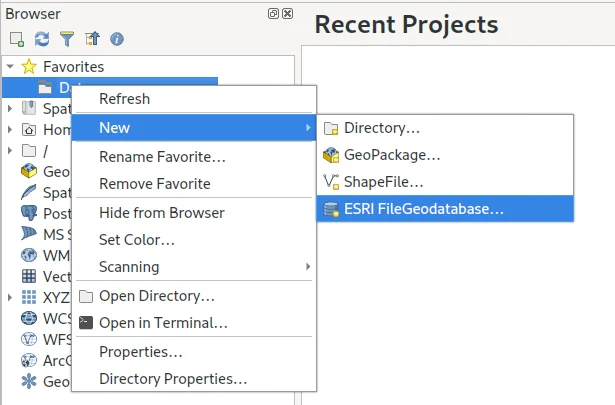Expand the Home folder tree arrow

10,130
